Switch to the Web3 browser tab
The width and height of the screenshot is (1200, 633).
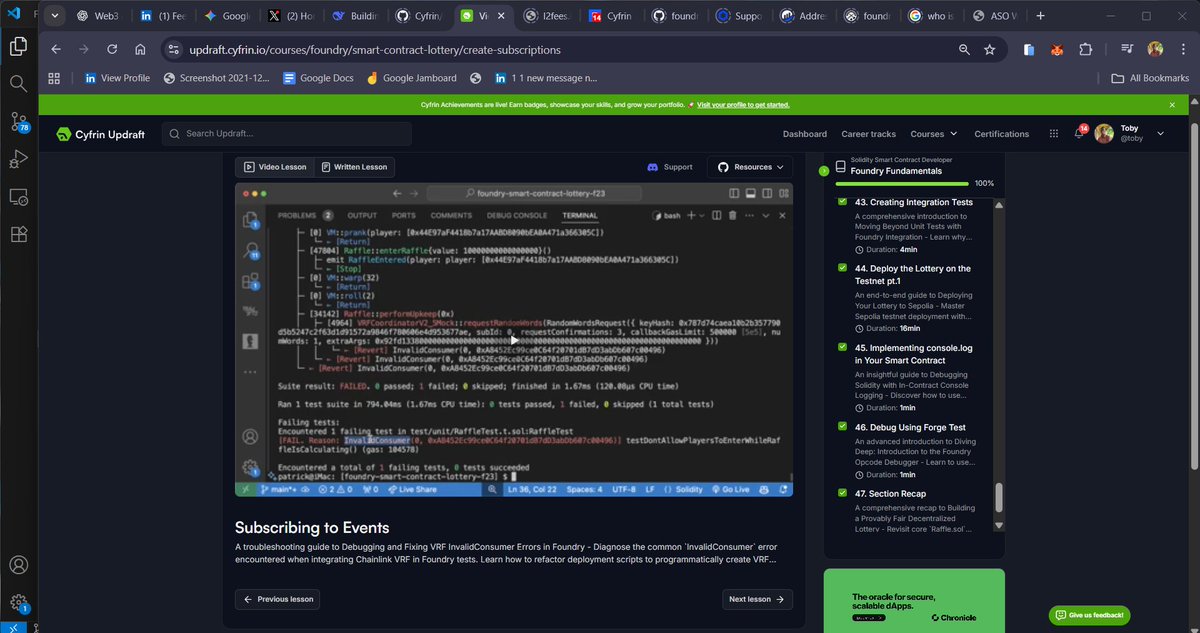coord(96,16)
